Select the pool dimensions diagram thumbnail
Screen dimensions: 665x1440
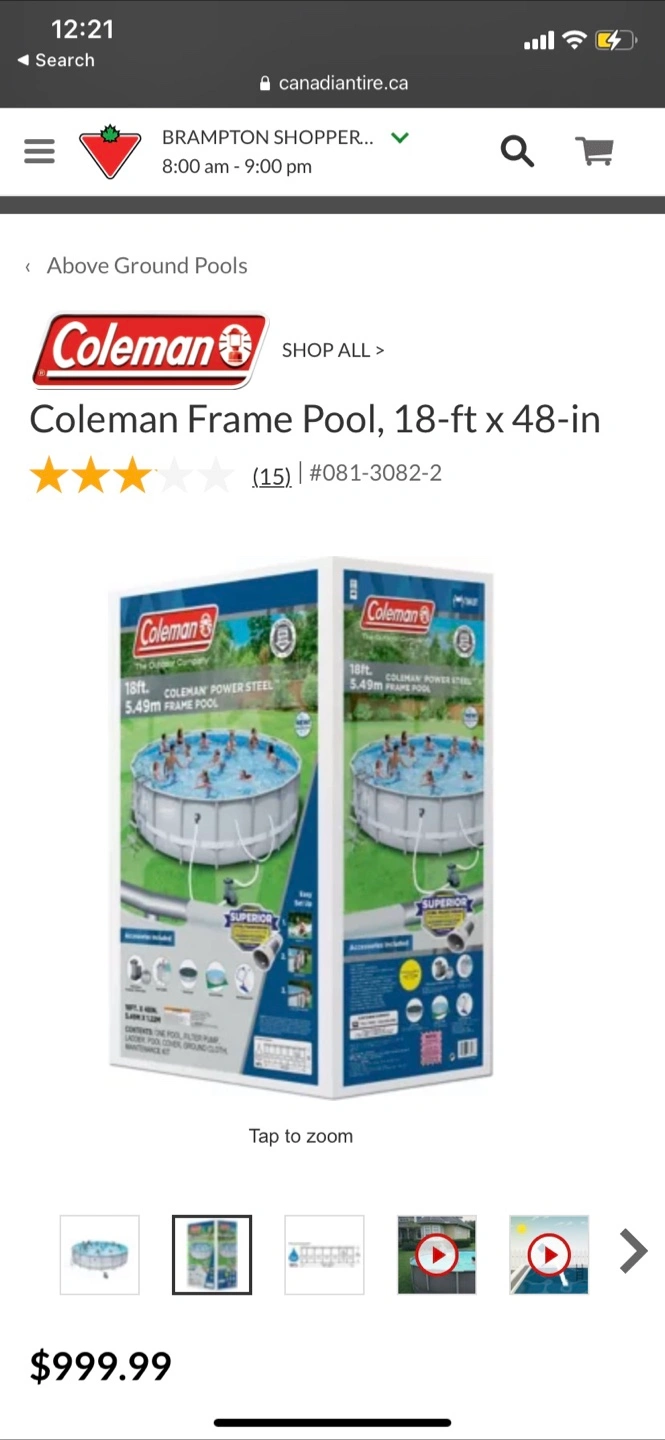(x=324, y=1255)
